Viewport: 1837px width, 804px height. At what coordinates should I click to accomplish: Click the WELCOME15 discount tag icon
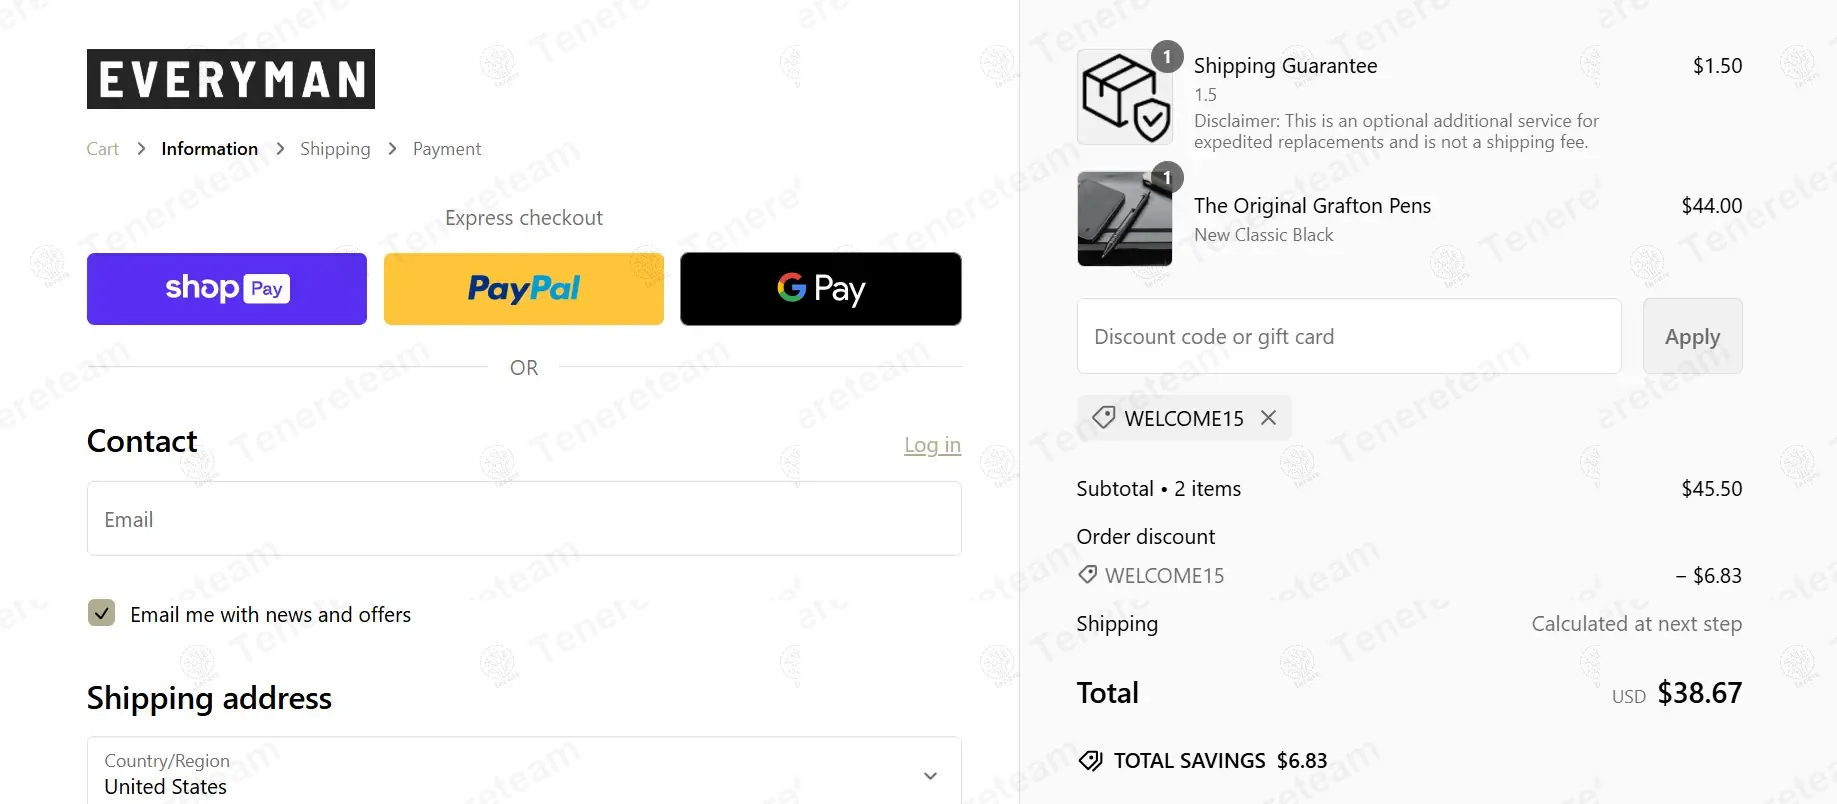(1104, 418)
